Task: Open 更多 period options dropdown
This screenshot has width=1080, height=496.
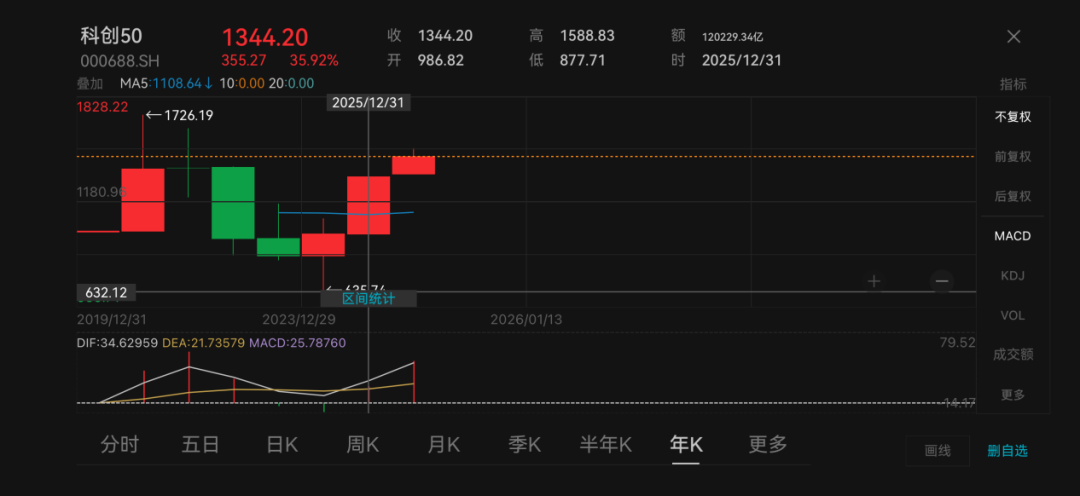Action: coord(767,445)
